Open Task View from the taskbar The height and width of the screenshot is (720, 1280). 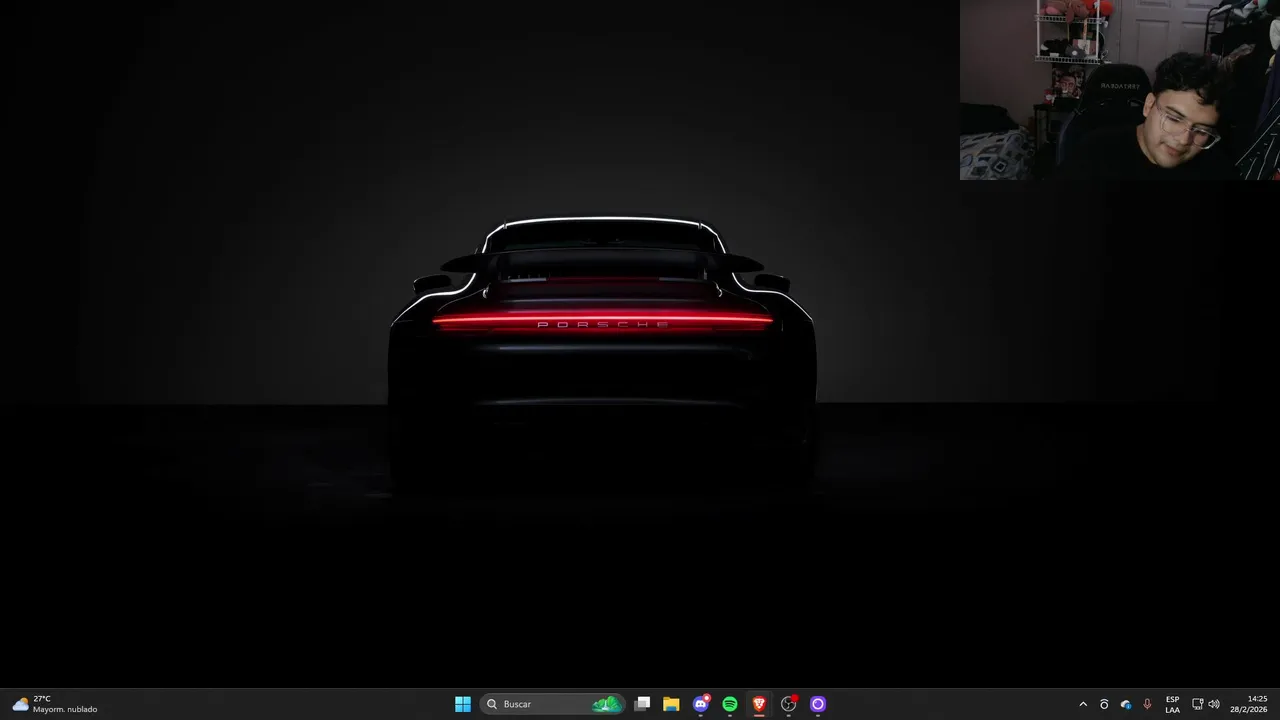(642, 704)
